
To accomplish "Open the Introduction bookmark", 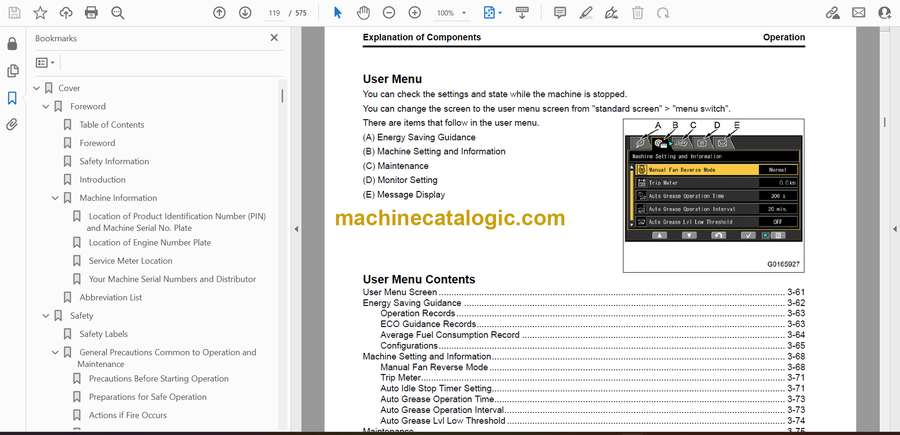I will 102,180.
